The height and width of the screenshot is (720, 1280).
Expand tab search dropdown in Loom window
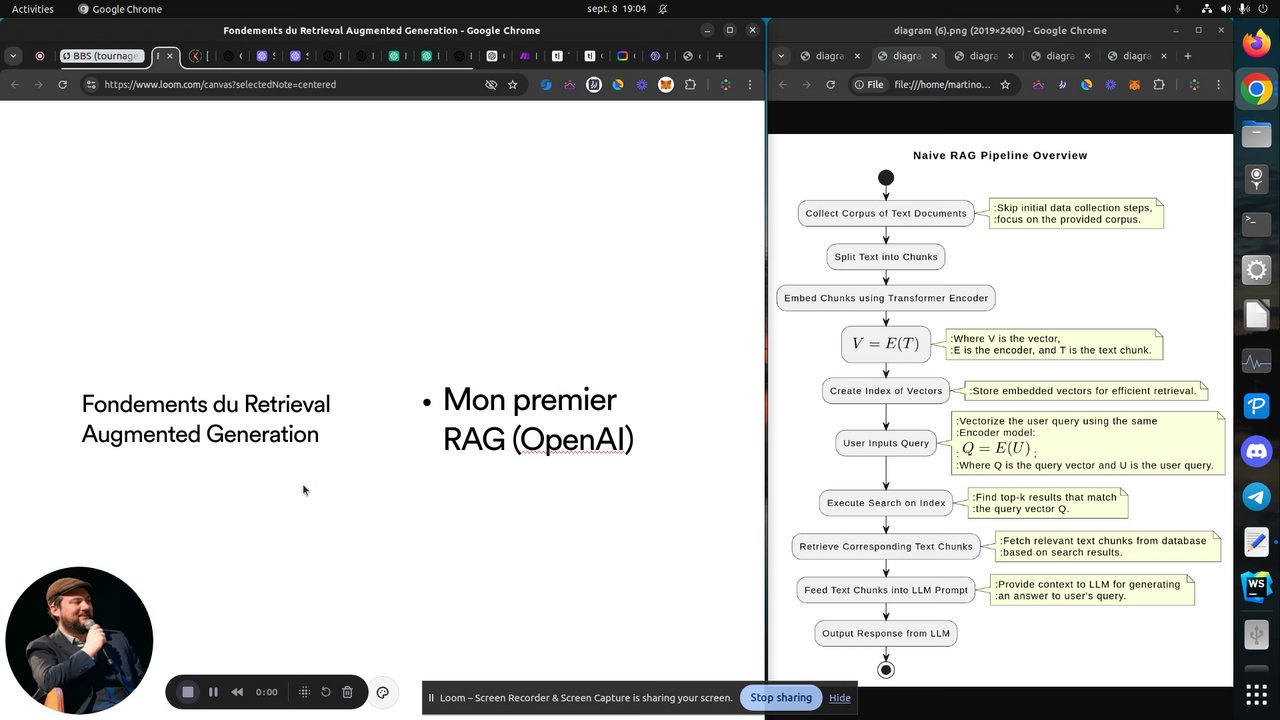pyautogui.click(x=14, y=56)
